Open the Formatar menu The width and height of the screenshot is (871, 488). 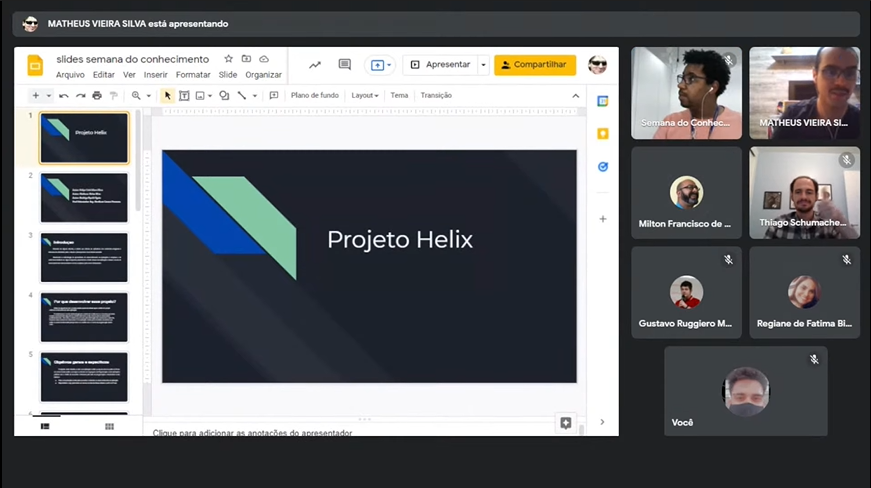(193, 75)
